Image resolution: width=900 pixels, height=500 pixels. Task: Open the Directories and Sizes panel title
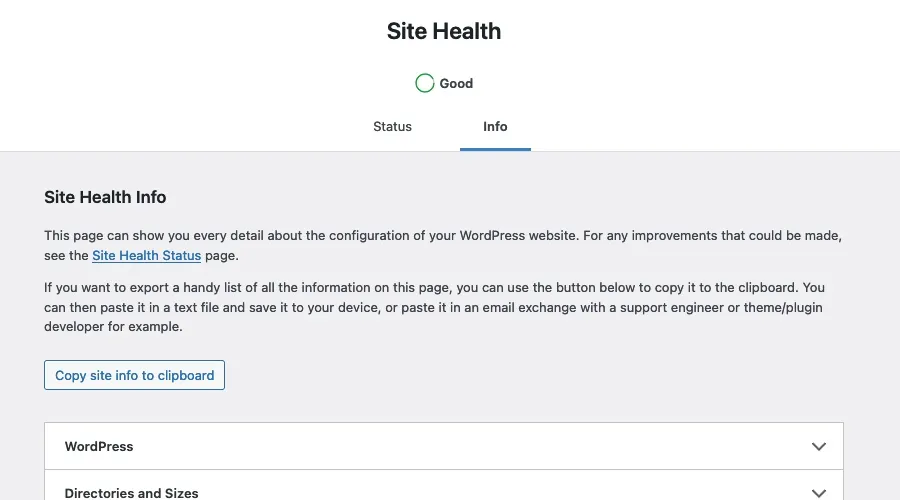[131, 493]
